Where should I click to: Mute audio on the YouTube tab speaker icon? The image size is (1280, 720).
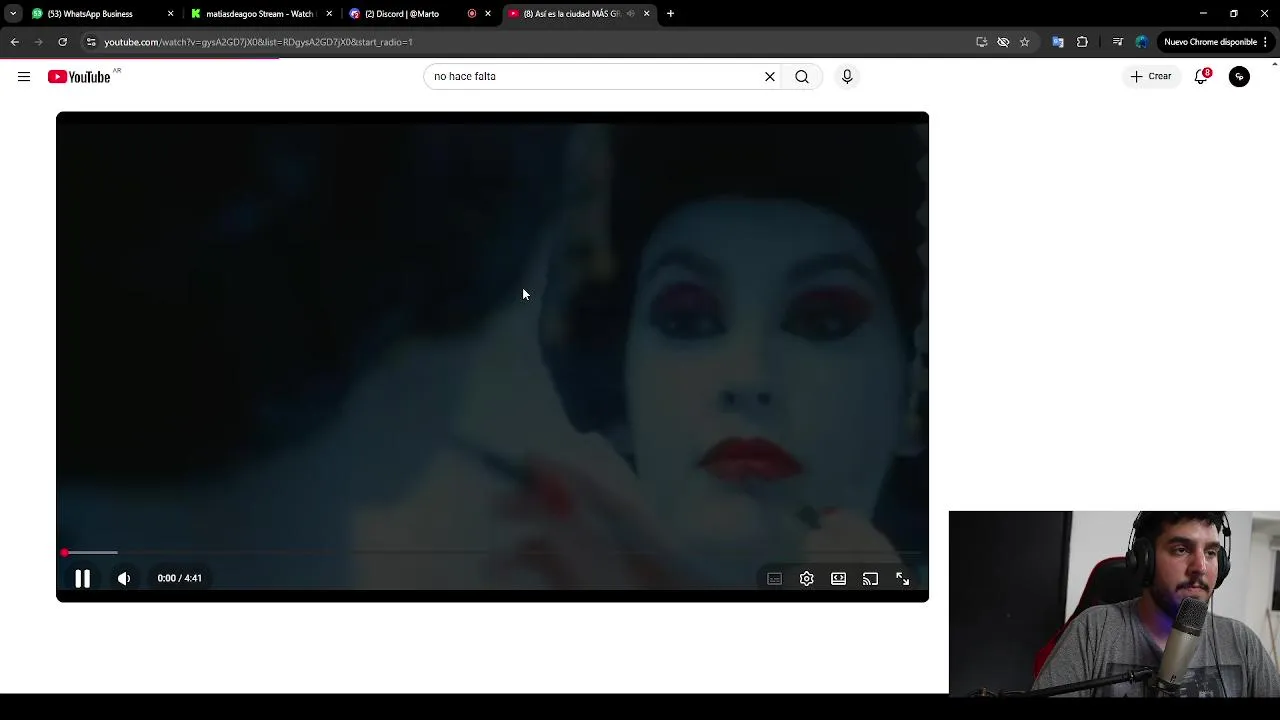[x=630, y=14]
